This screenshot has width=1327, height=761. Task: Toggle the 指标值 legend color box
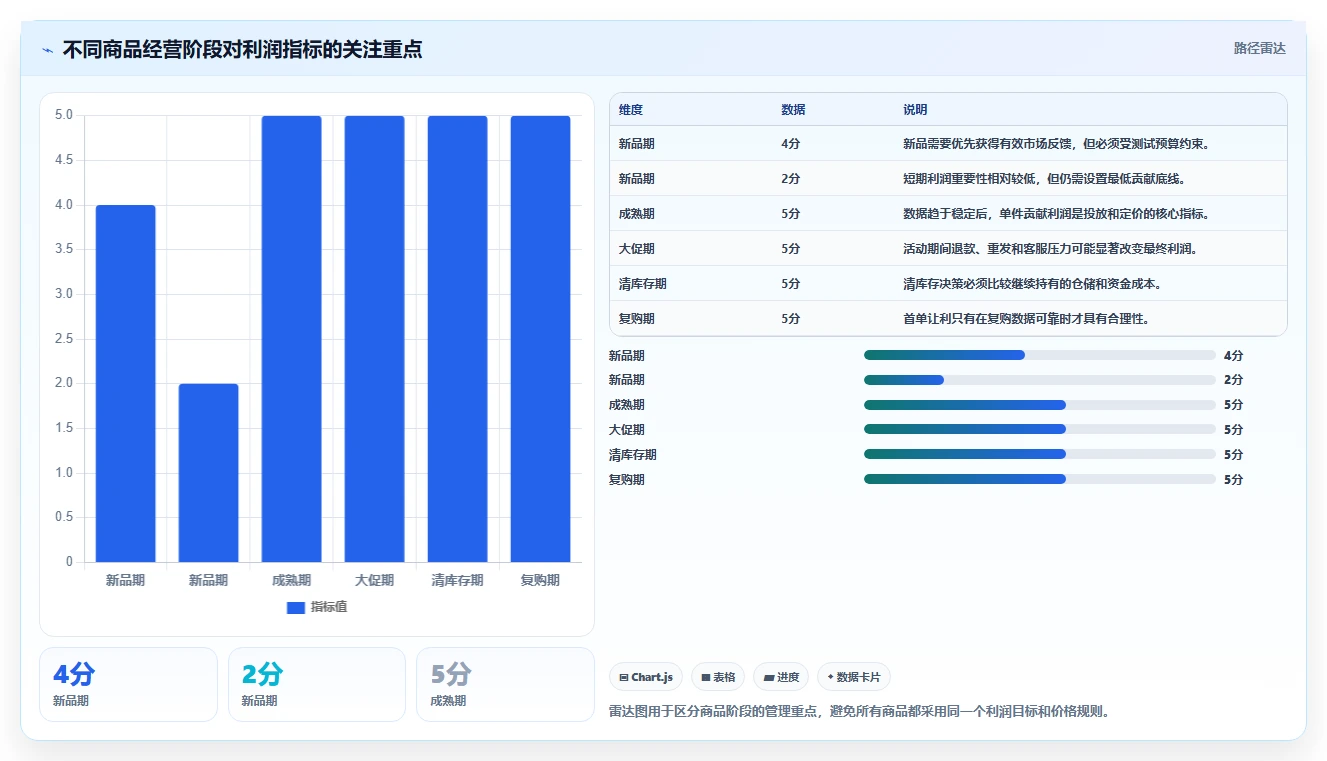click(295, 607)
